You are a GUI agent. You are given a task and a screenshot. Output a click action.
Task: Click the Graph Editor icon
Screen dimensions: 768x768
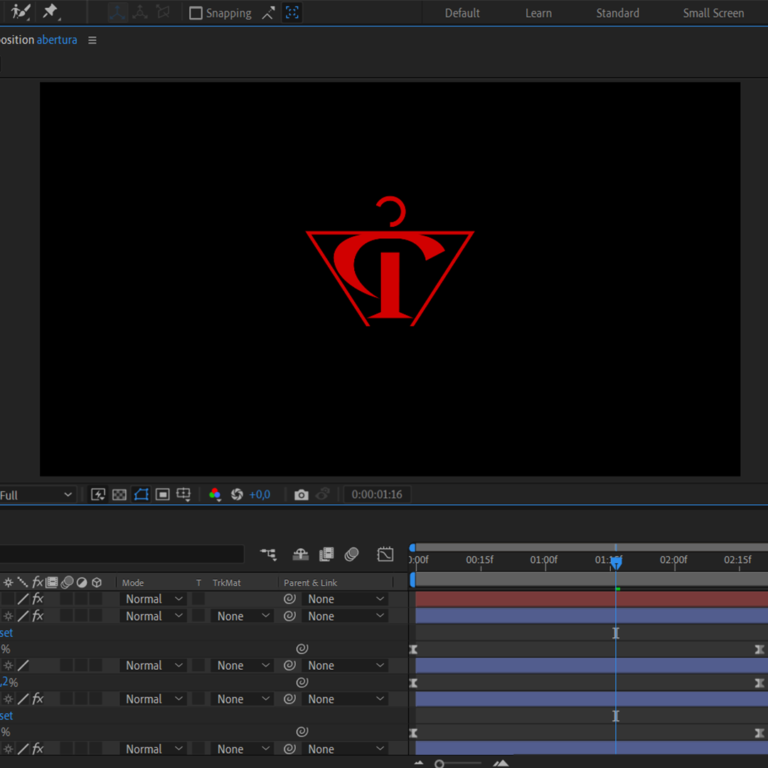(385, 555)
